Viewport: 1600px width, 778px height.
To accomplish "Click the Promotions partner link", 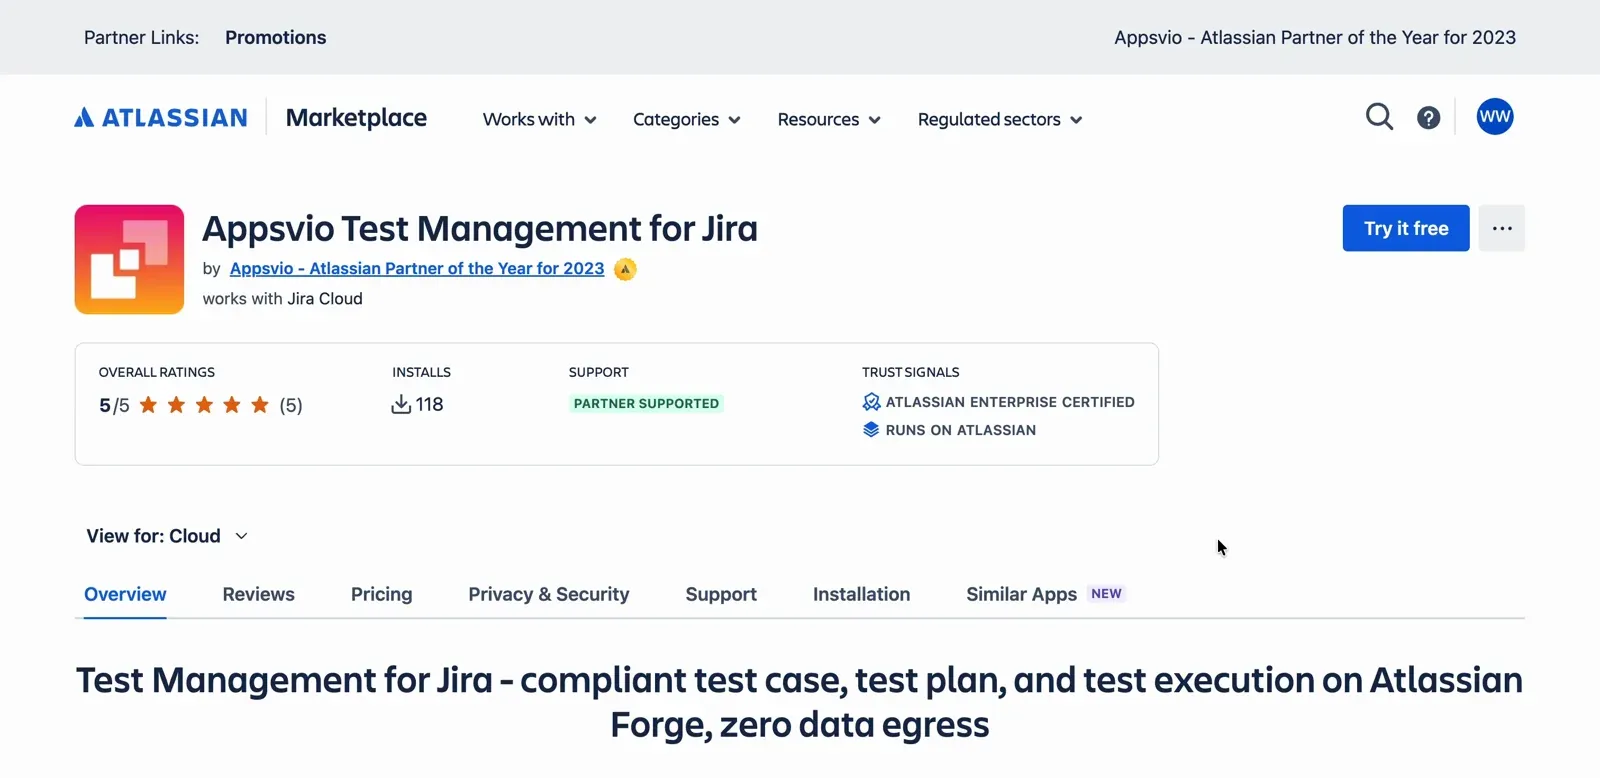I will [276, 37].
